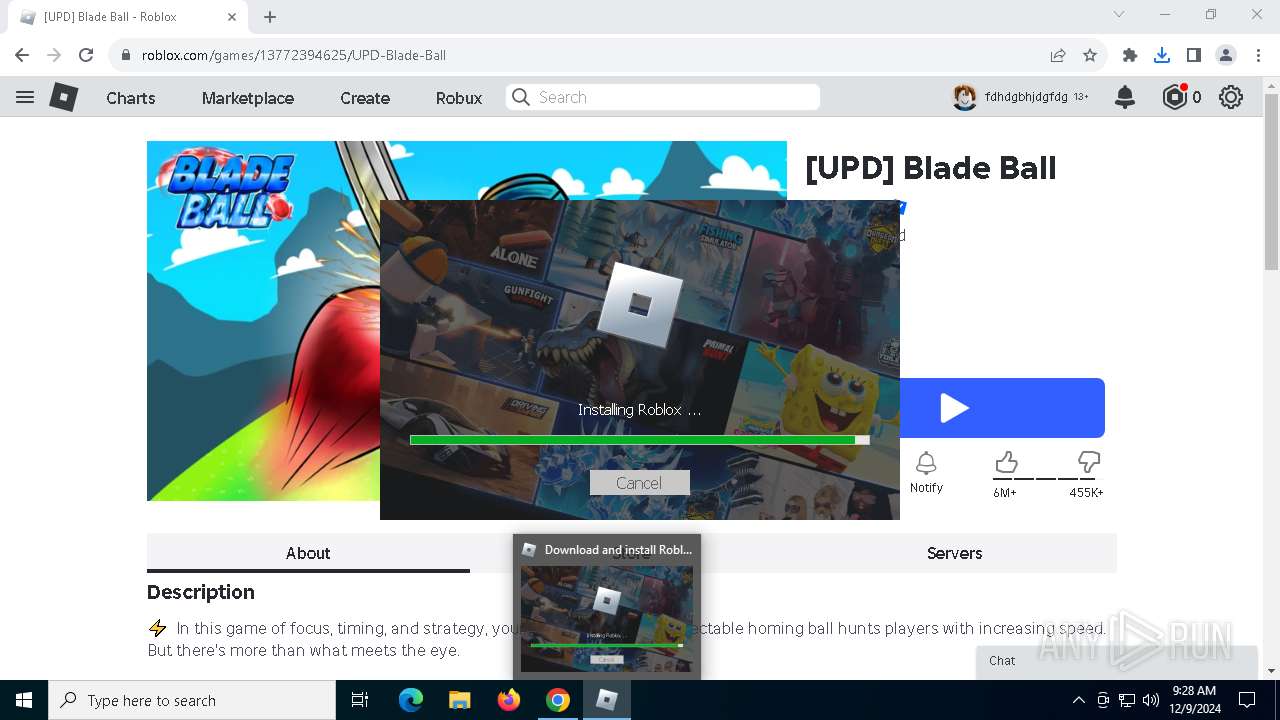
Task: Reload the Chrome page
Action: coord(86,55)
